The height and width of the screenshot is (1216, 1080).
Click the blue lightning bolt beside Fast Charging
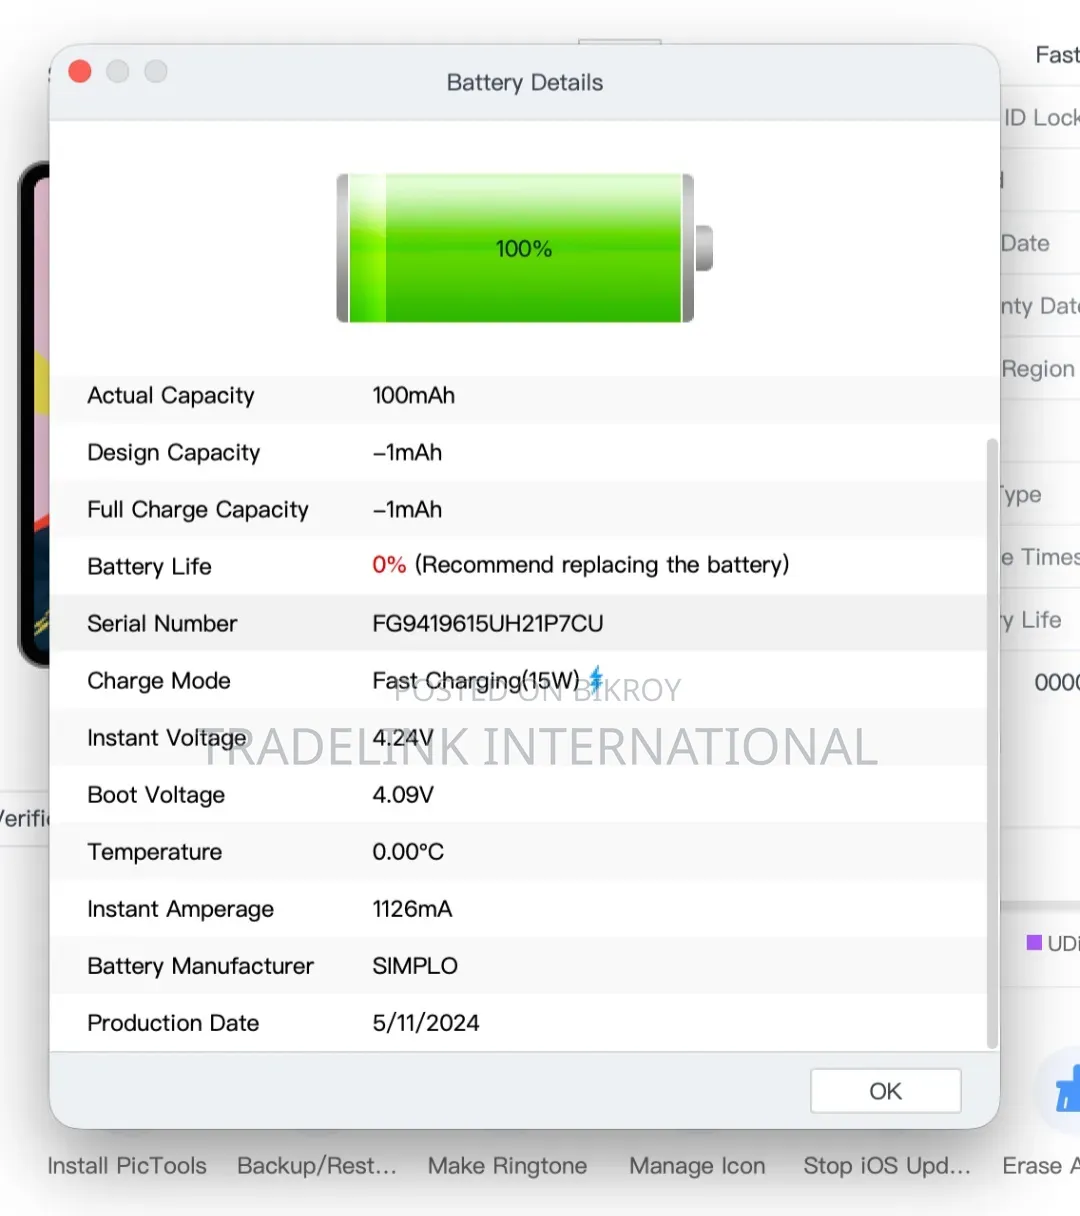point(596,679)
